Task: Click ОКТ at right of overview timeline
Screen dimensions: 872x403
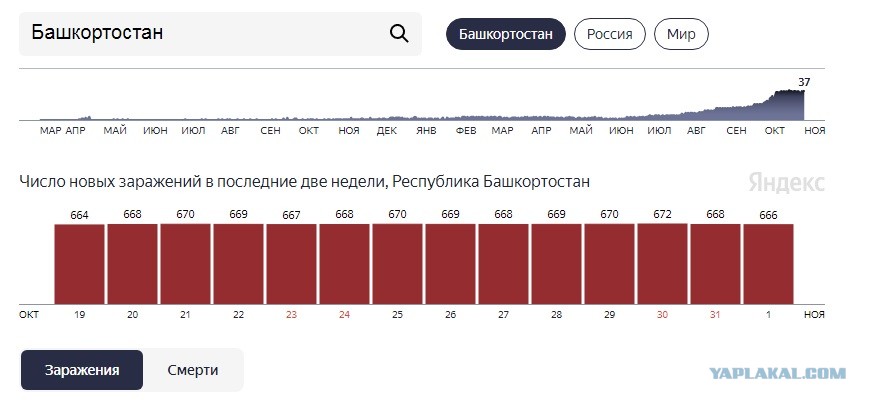Action: (775, 131)
